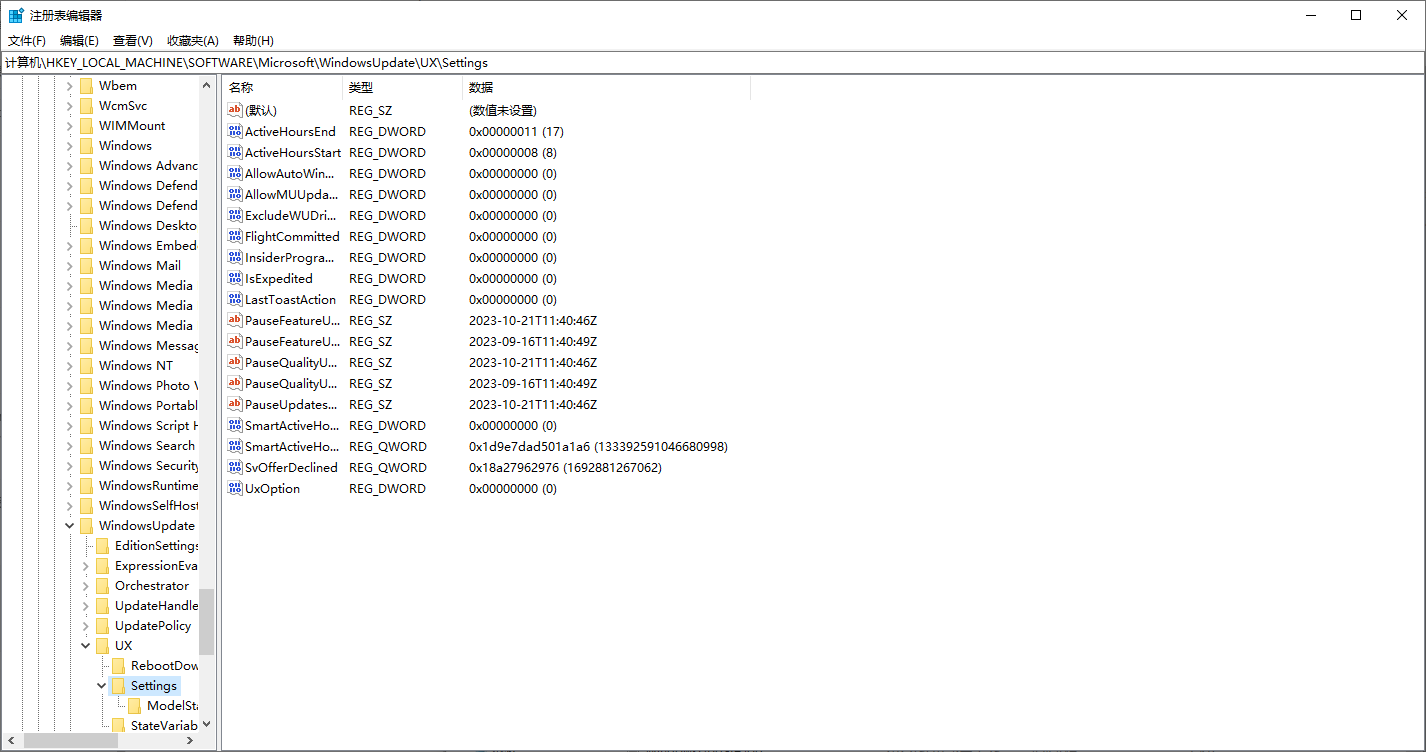Screen dimensions: 1426x752
Task: Open the 查看(V) menu
Action: (x=133, y=40)
